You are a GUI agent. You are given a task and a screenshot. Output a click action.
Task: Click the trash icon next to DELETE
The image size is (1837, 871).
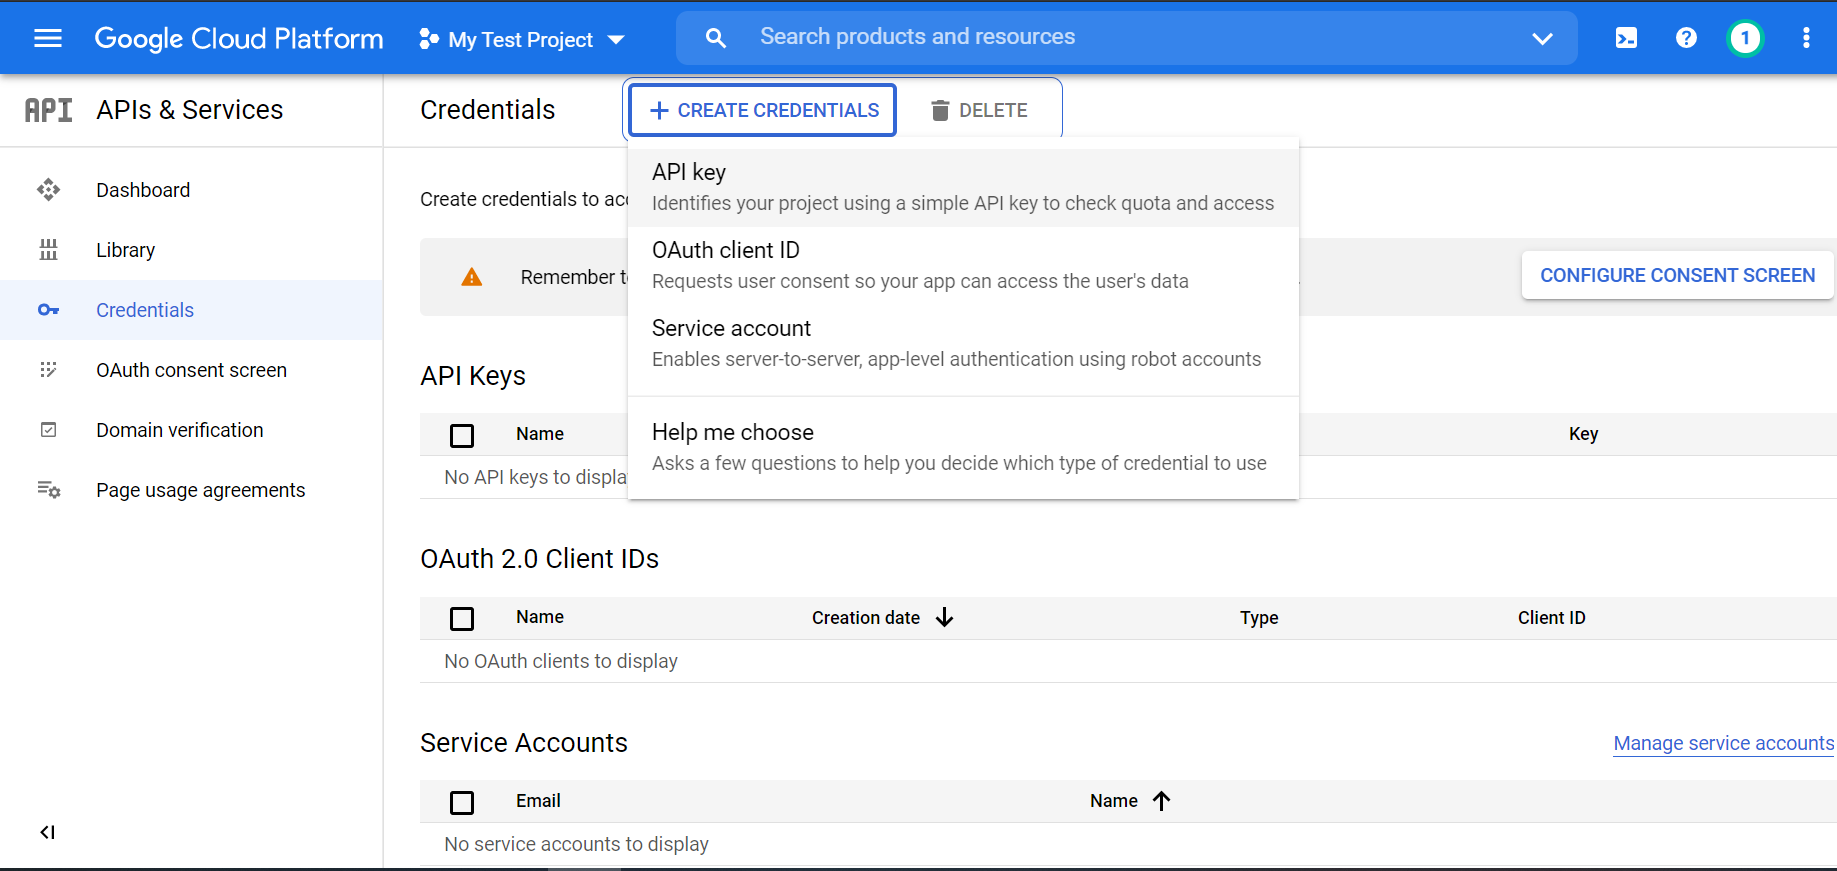tap(940, 110)
